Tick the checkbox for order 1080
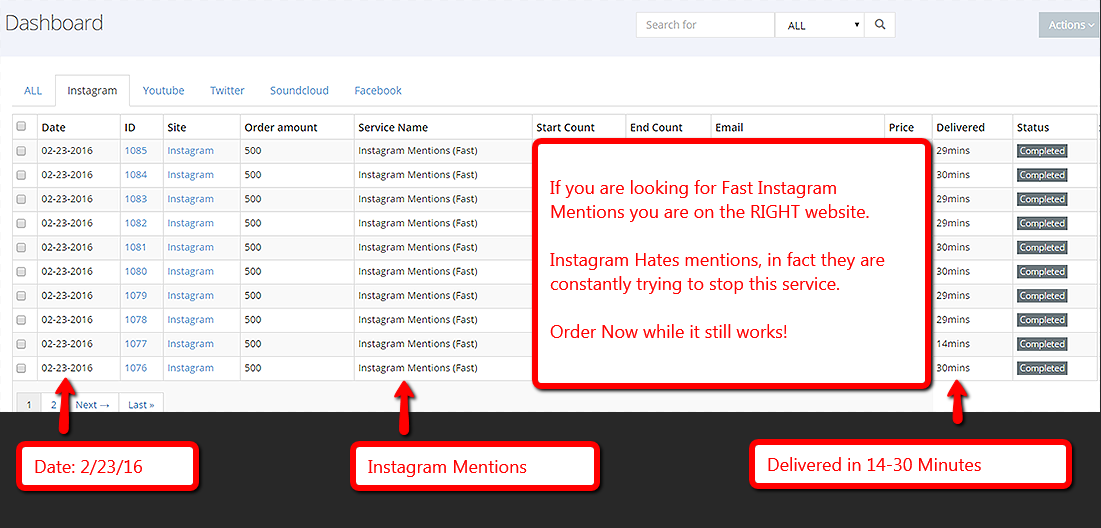 (x=21, y=271)
